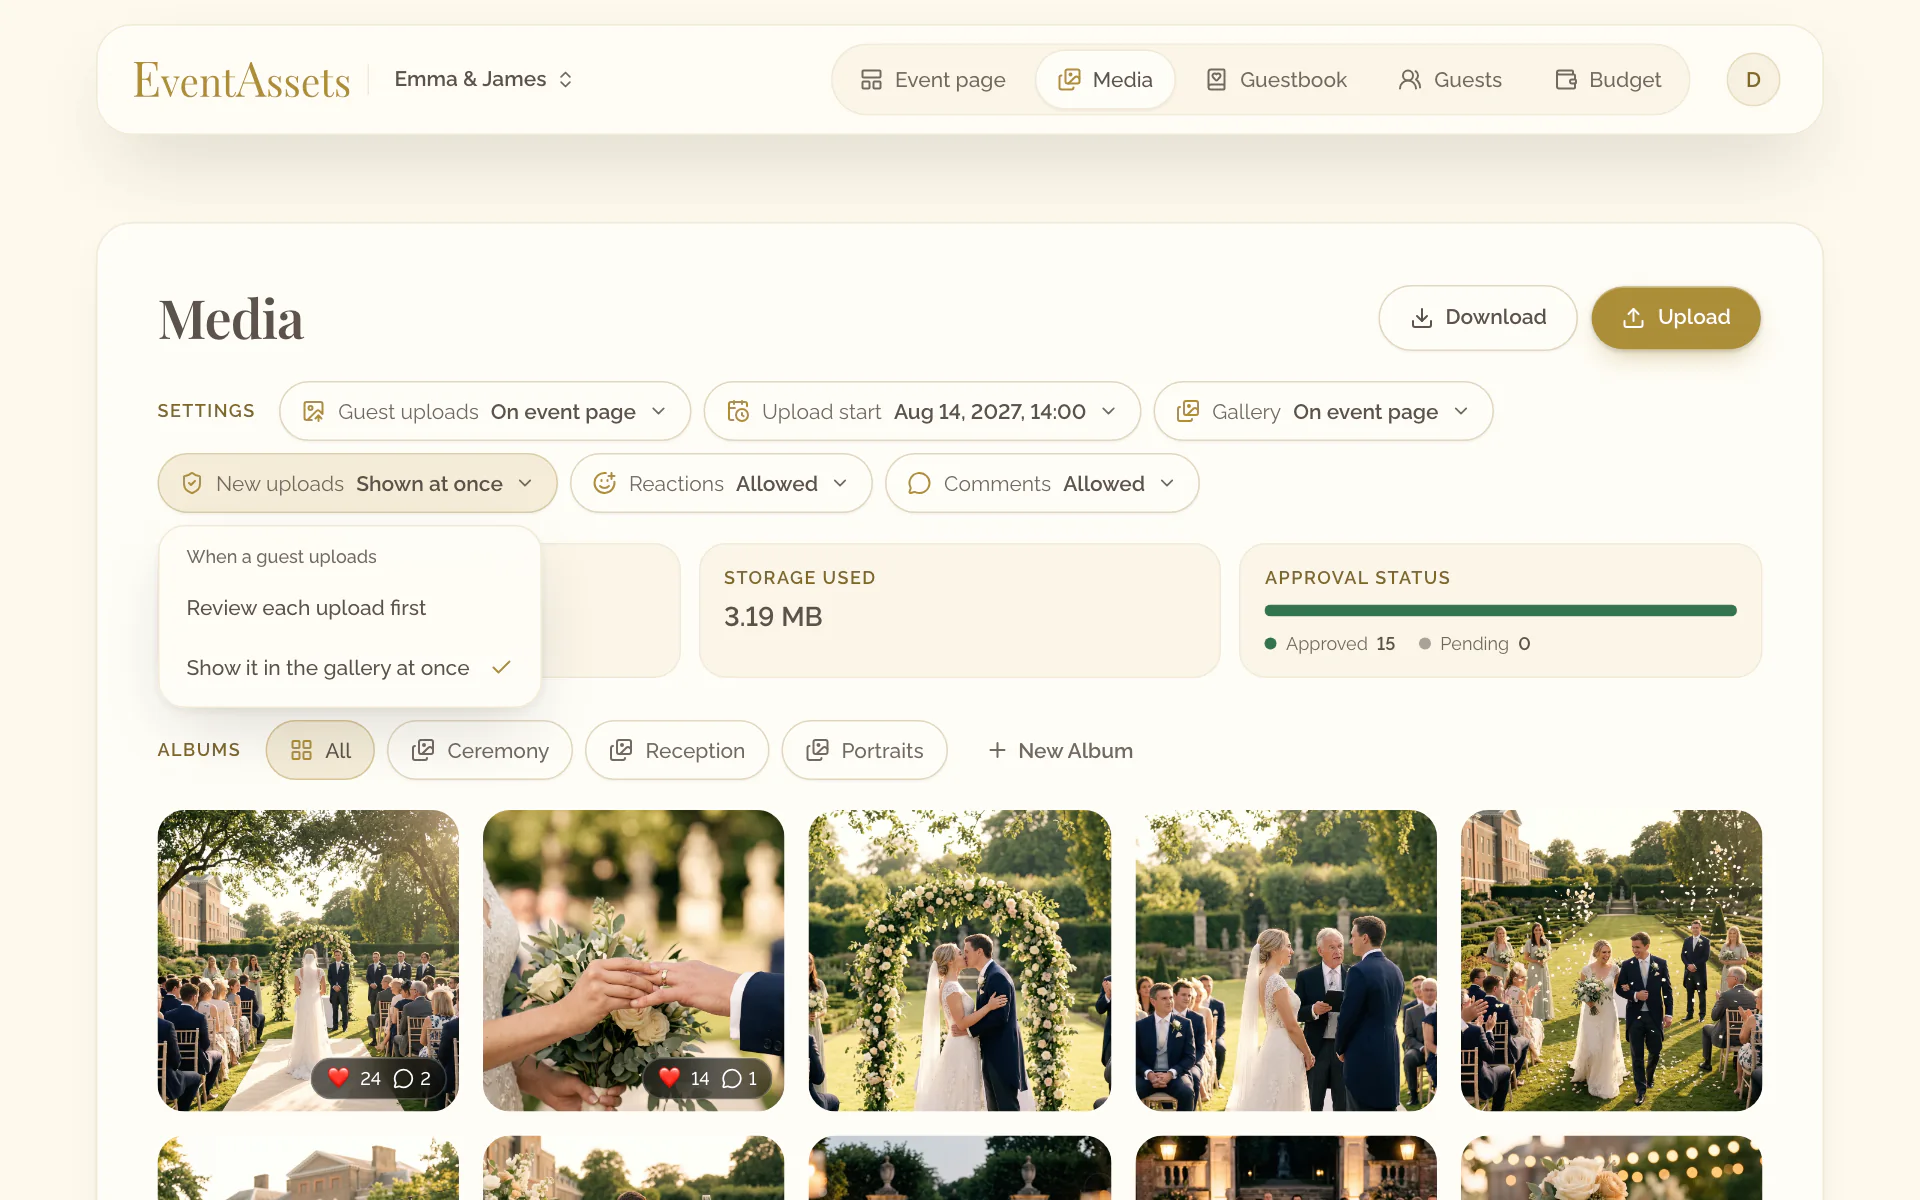Click the Guest uploads image icon
This screenshot has height=1200, width=1920.
[x=314, y=412]
